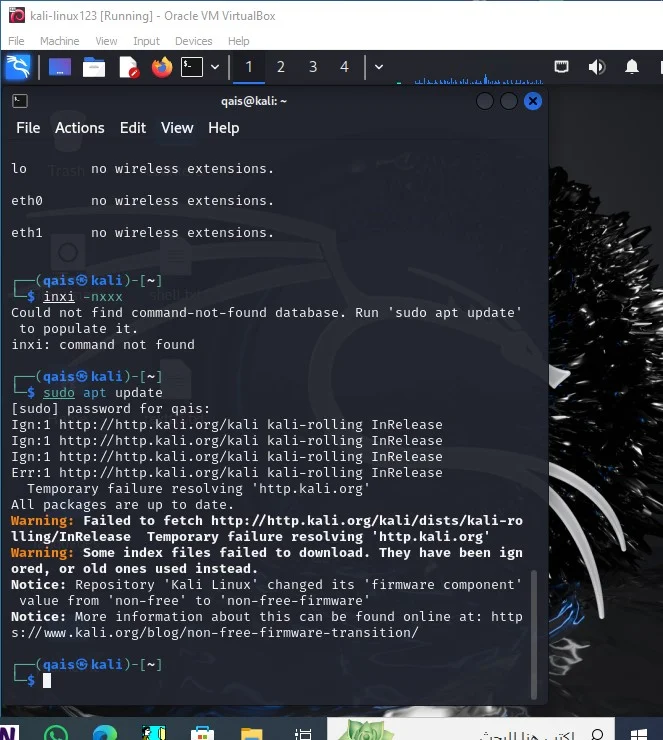Viewport: 663px width, 740px height.
Task: Launch the text editor panel icon
Action: tap(128, 67)
